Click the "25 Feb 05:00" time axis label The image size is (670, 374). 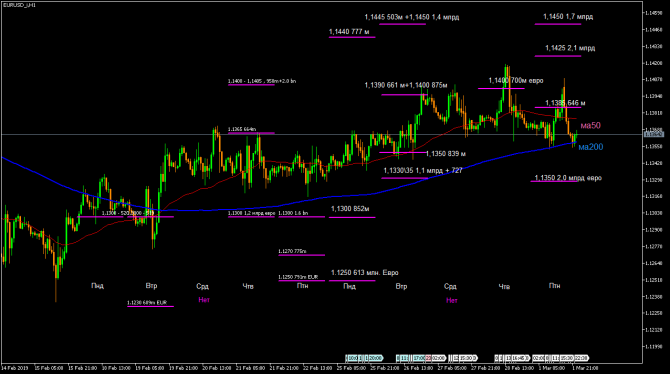[351, 368]
